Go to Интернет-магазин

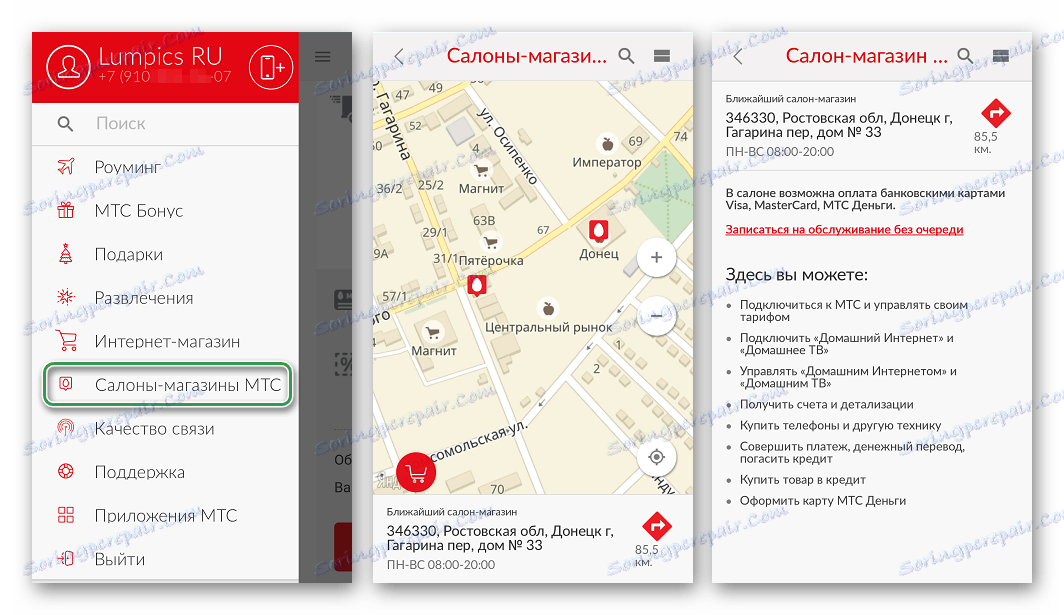(x=165, y=341)
